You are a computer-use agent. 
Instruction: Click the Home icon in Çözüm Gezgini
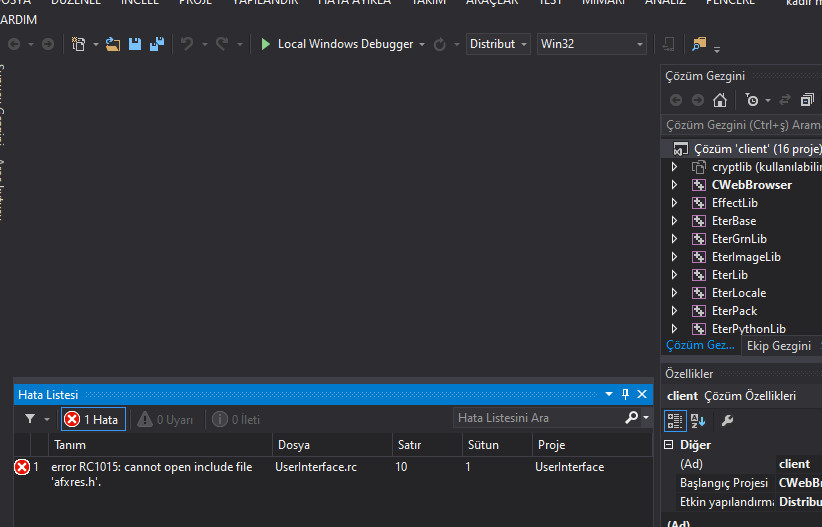(x=720, y=100)
